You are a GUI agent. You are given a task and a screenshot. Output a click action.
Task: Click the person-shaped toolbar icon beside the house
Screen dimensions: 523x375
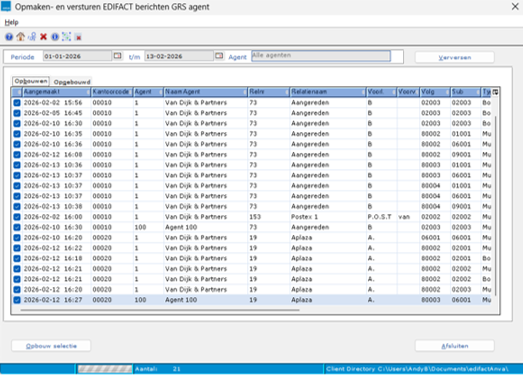(32, 36)
